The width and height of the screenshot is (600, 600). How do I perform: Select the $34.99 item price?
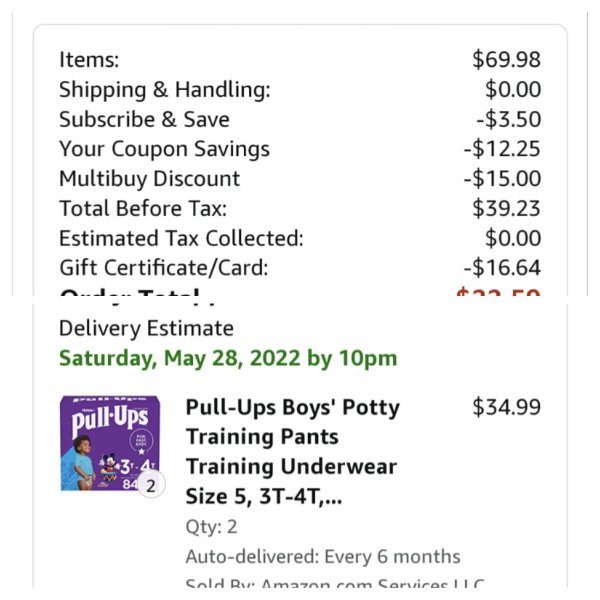(x=506, y=407)
